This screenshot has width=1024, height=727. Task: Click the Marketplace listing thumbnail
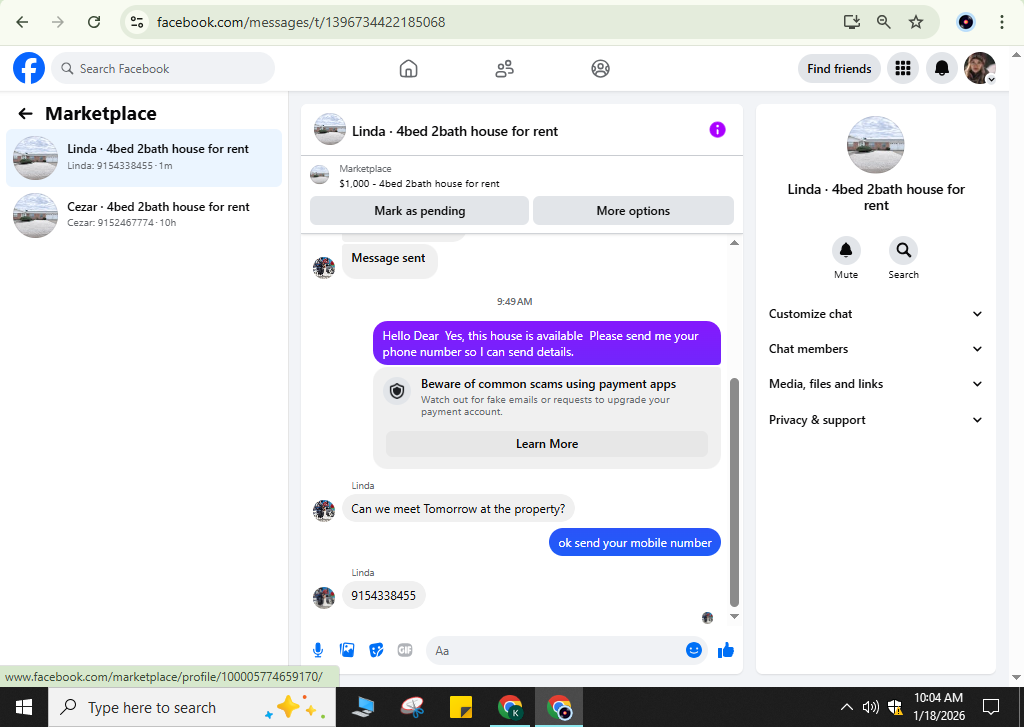(319, 174)
